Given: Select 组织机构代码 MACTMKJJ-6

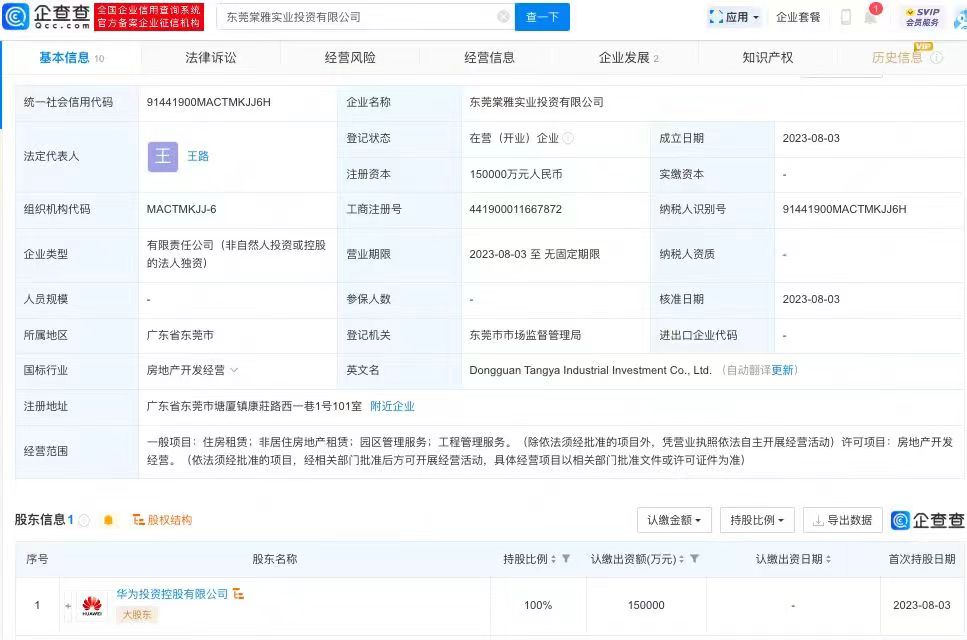Looking at the screenshot, I should click(x=181, y=210).
